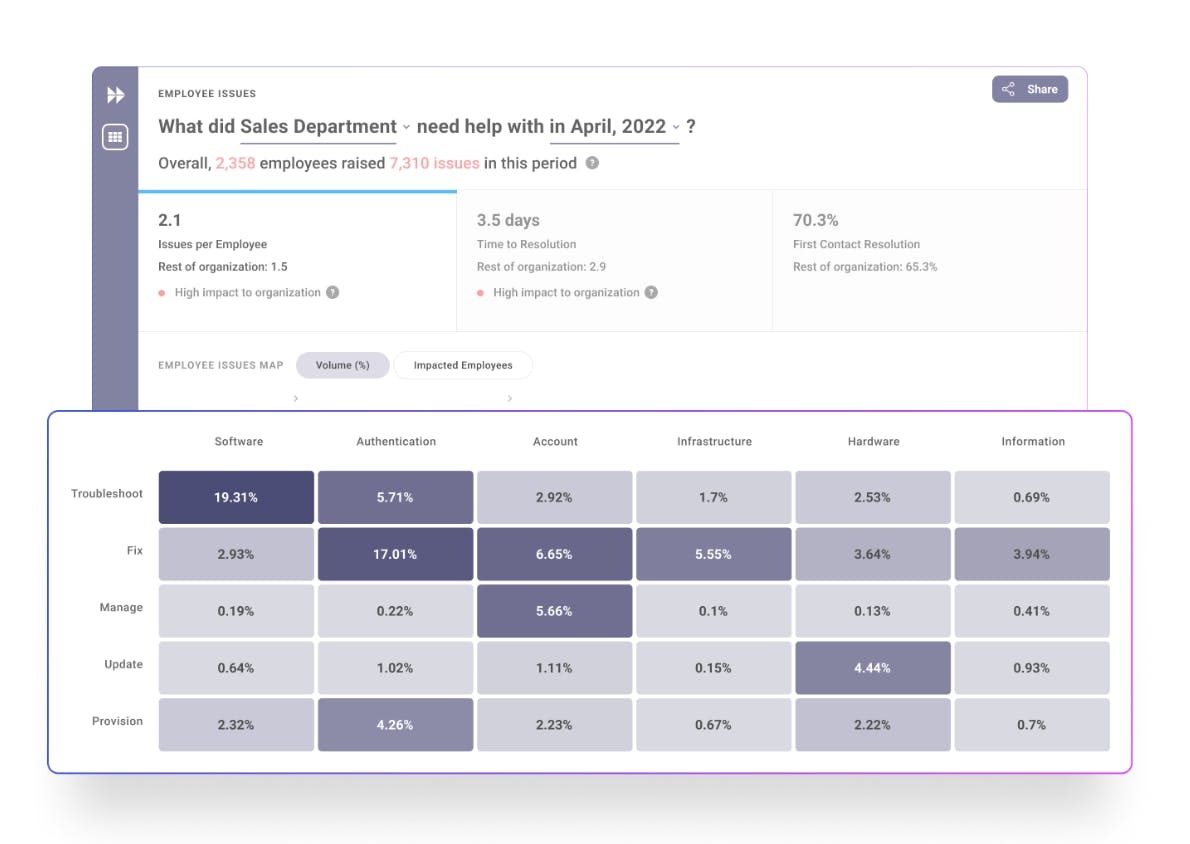Select the First Contact Resolution tab

click(x=929, y=260)
